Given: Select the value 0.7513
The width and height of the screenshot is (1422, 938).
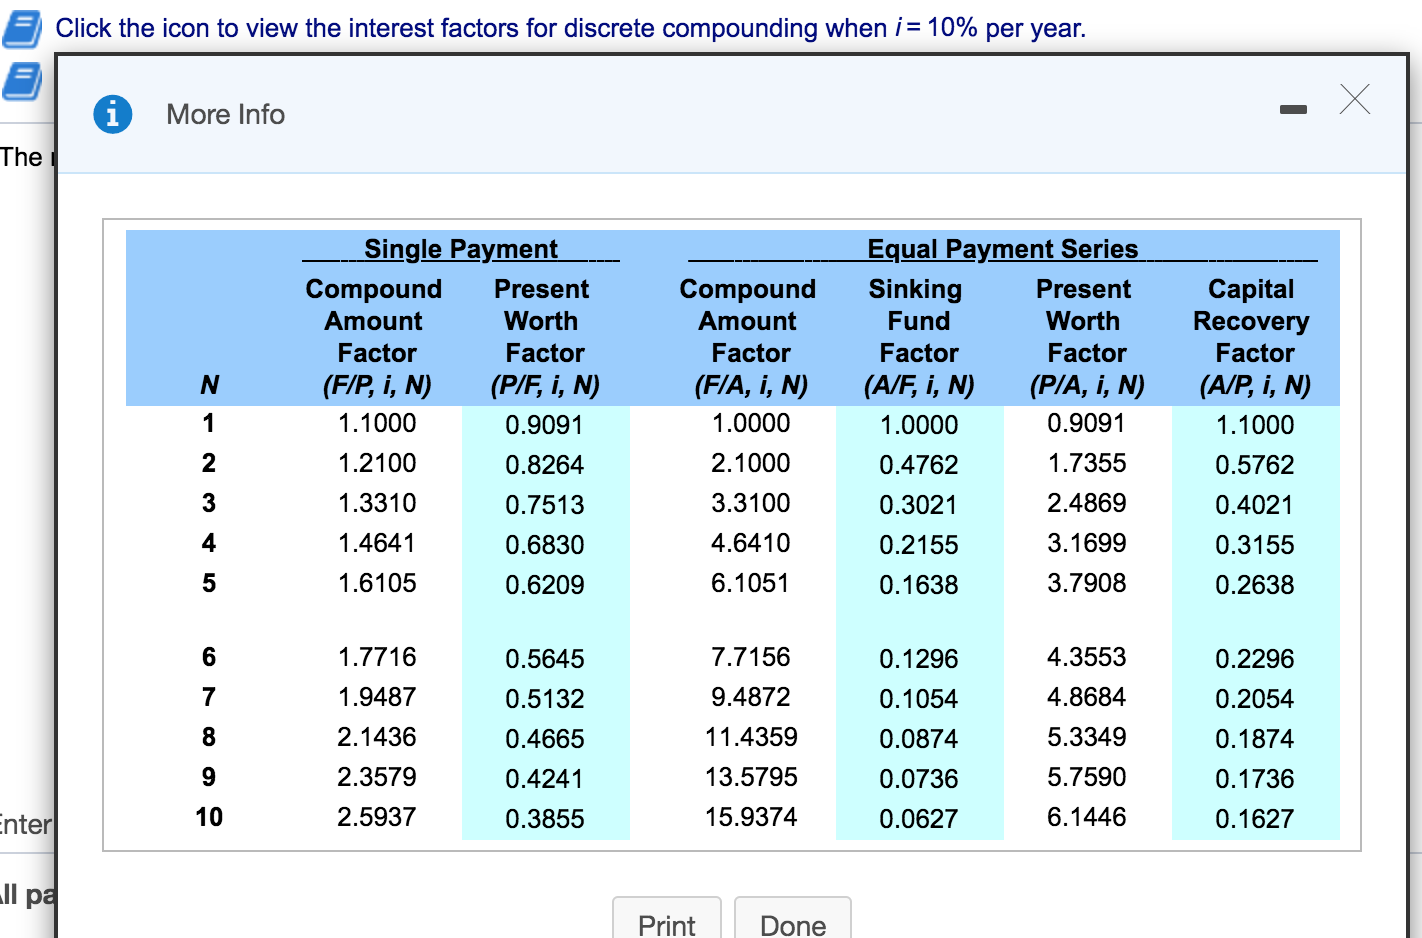Looking at the screenshot, I should pyautogui.click(x=545, y=505).
